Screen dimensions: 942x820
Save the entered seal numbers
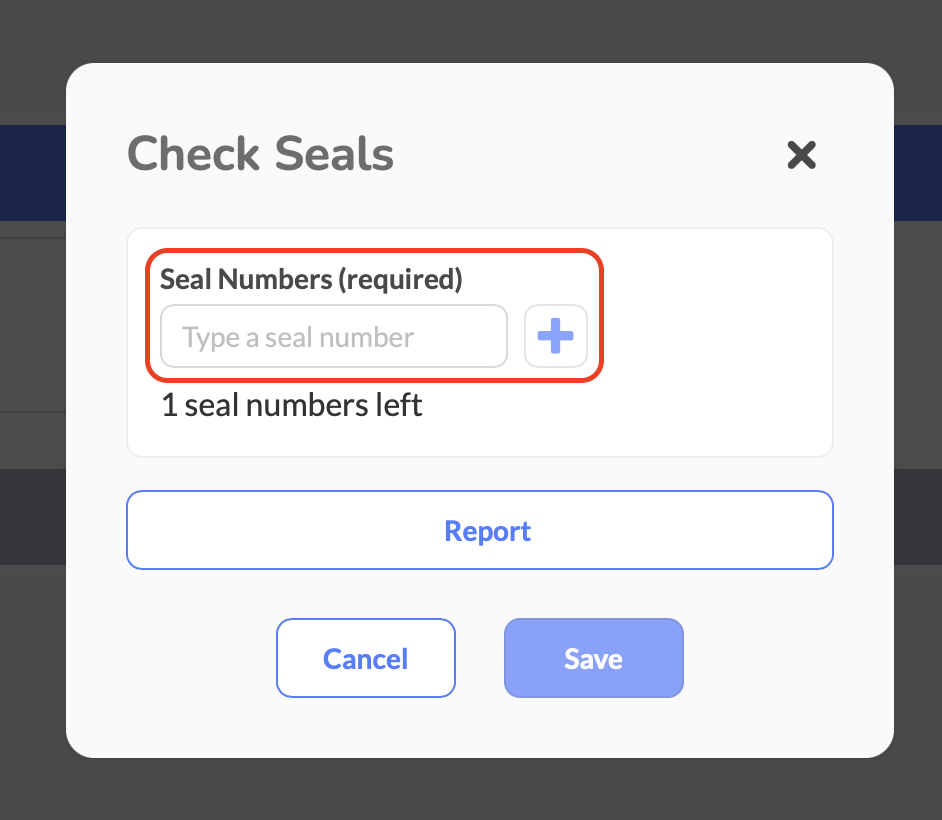click(x=593, y=658)
